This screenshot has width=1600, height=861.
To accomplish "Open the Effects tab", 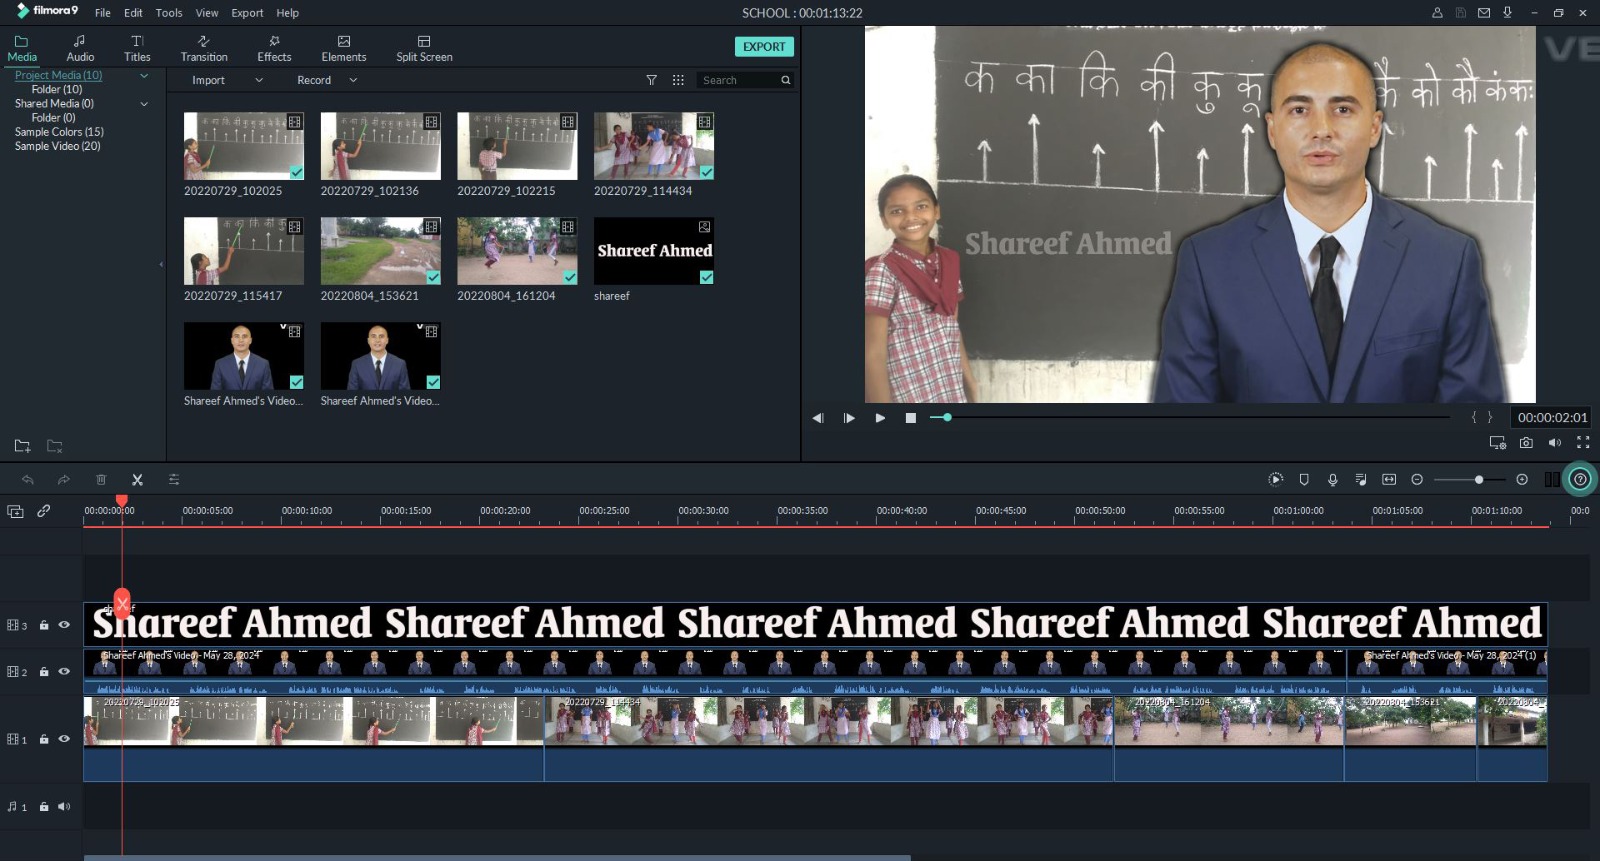I will click(274, 48).
